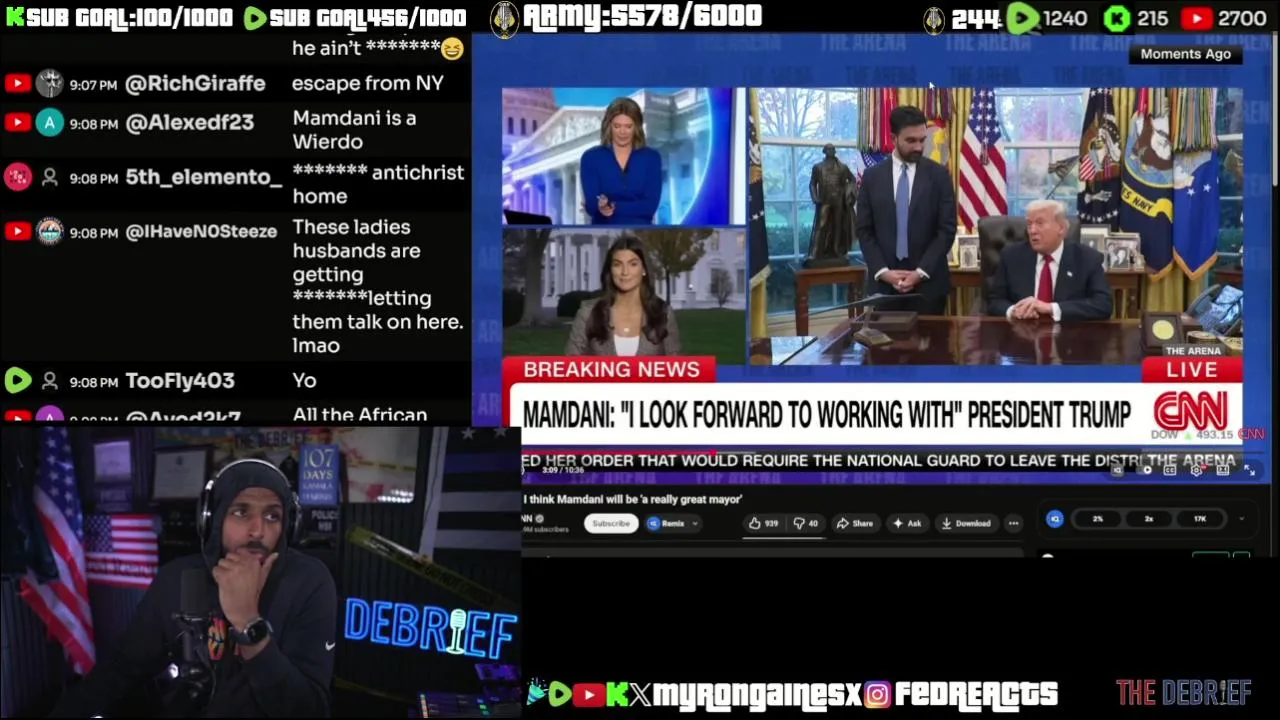The height and width of the screenshot is (720, 1280).
Task: Click the YouTube icon beside @IHaveN0Steeze
Action: pos(17,232)
